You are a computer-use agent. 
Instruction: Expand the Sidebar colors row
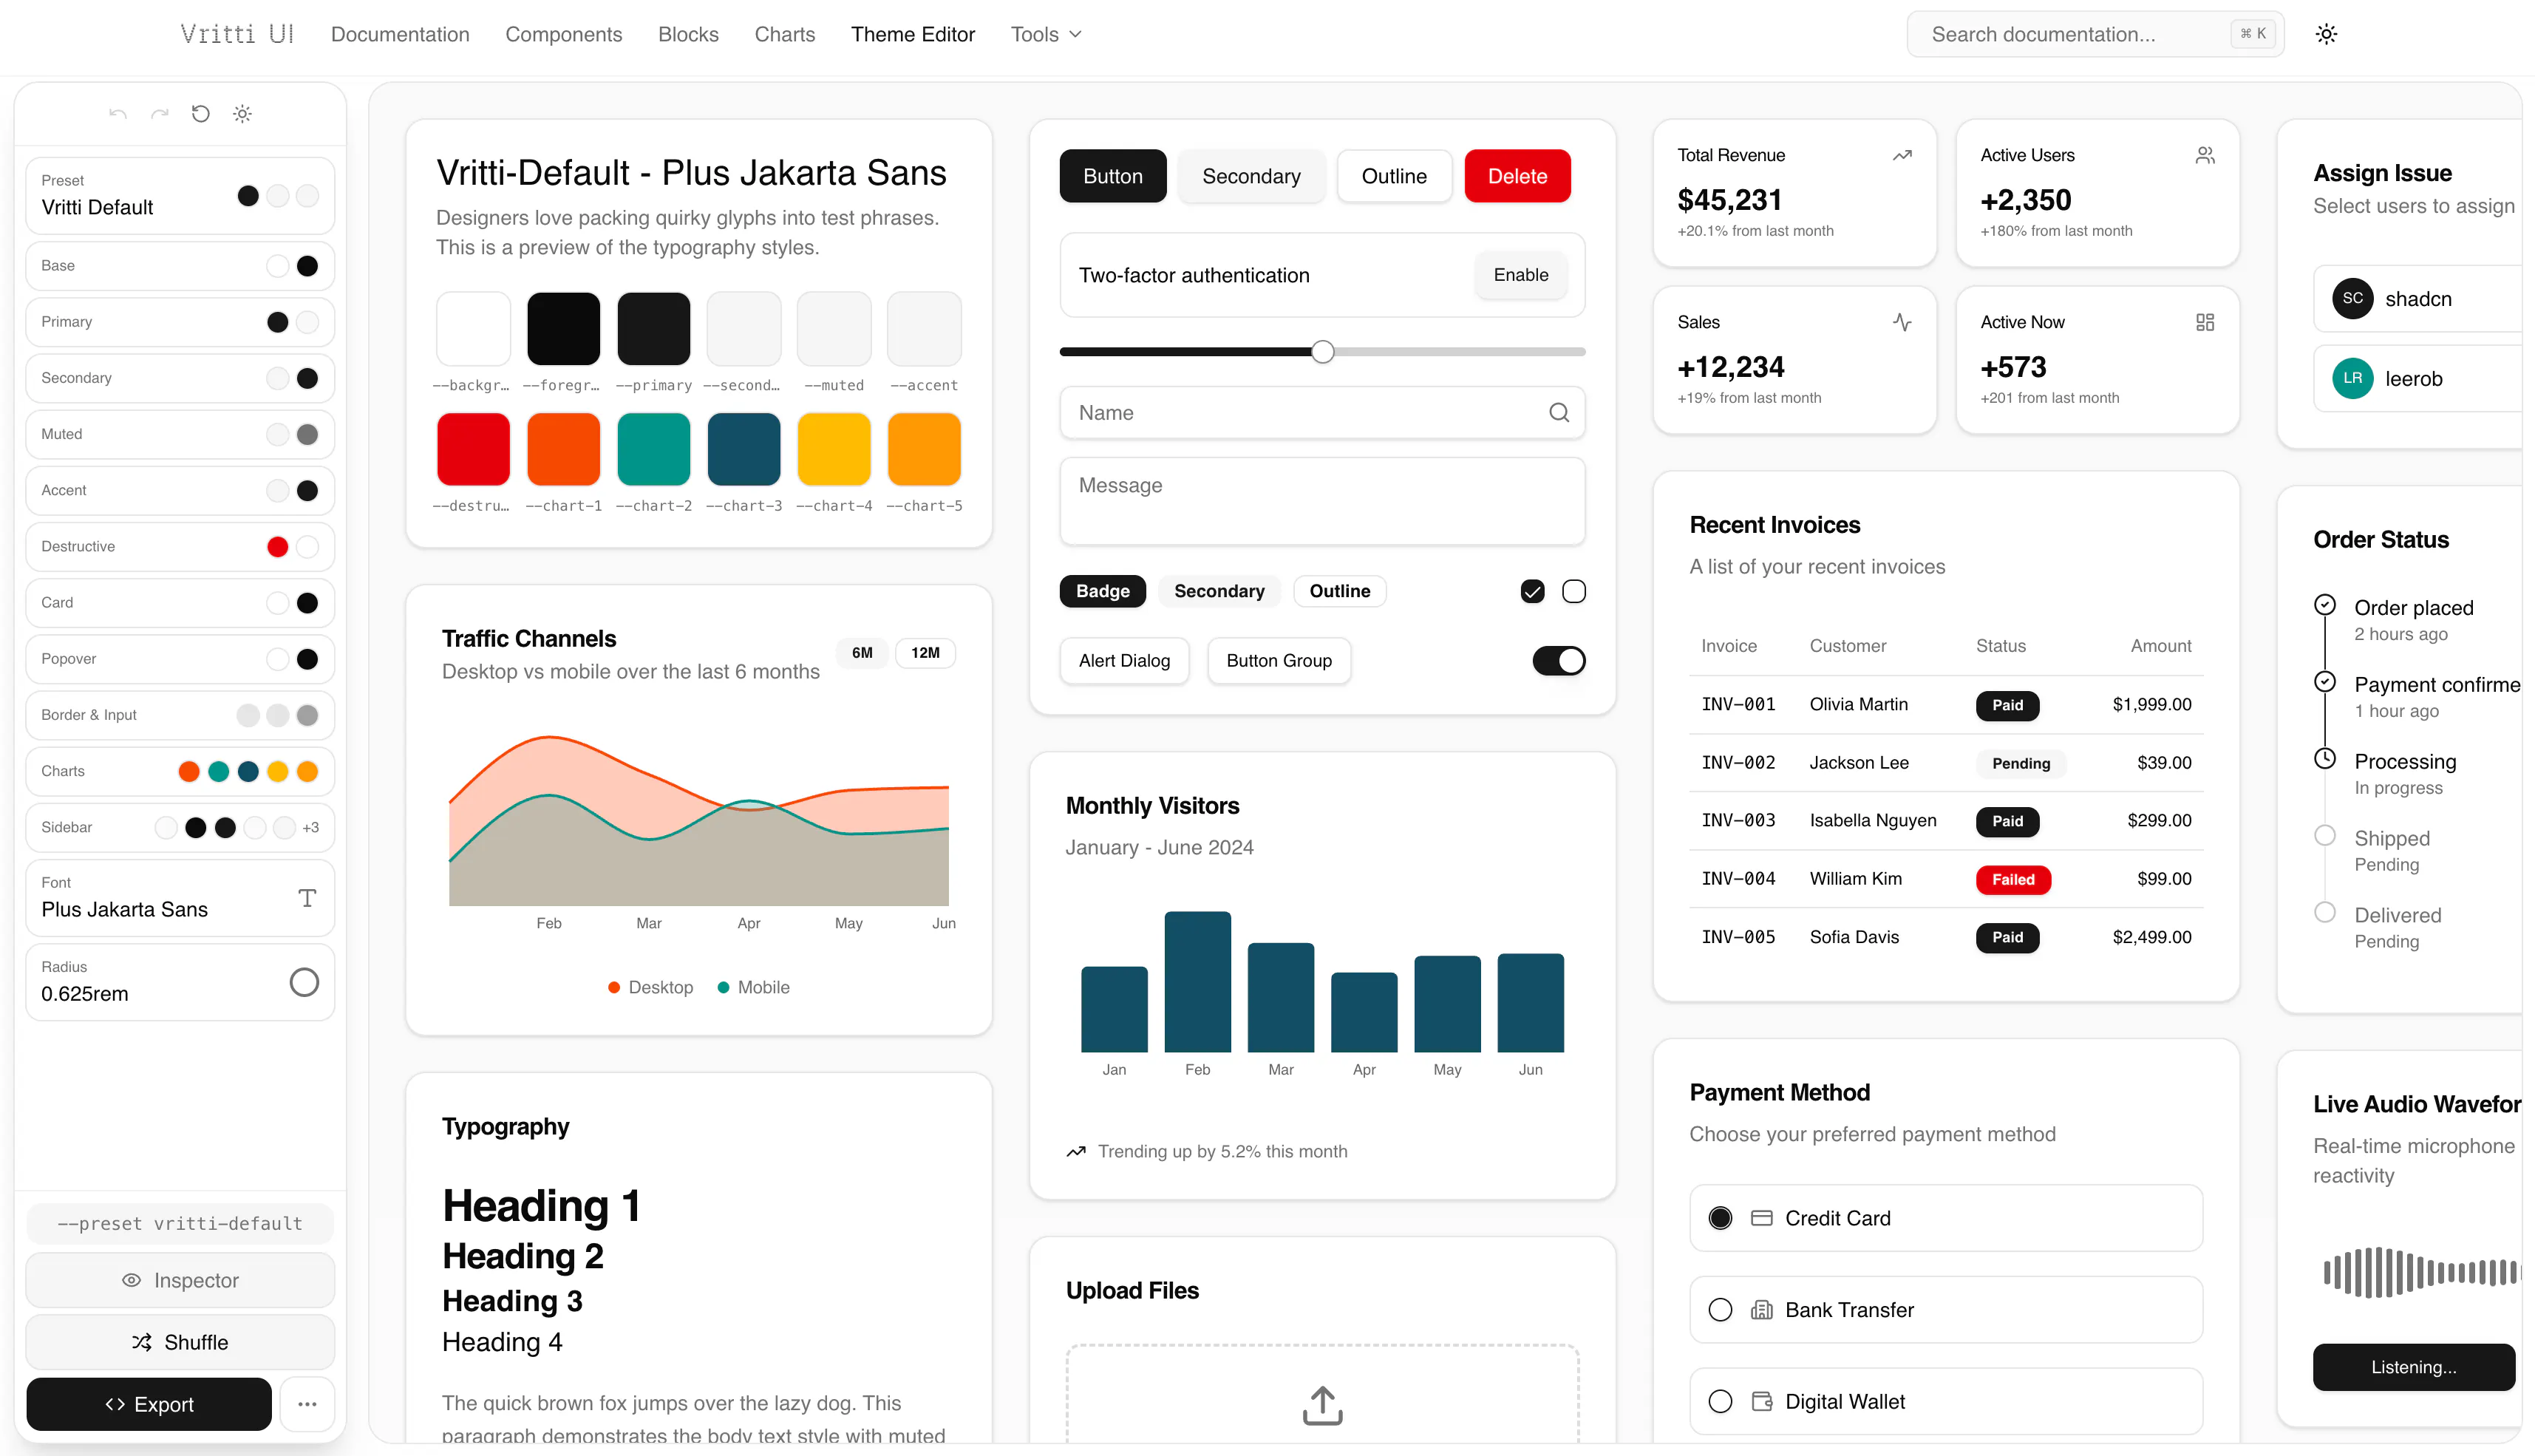[180, 827]
